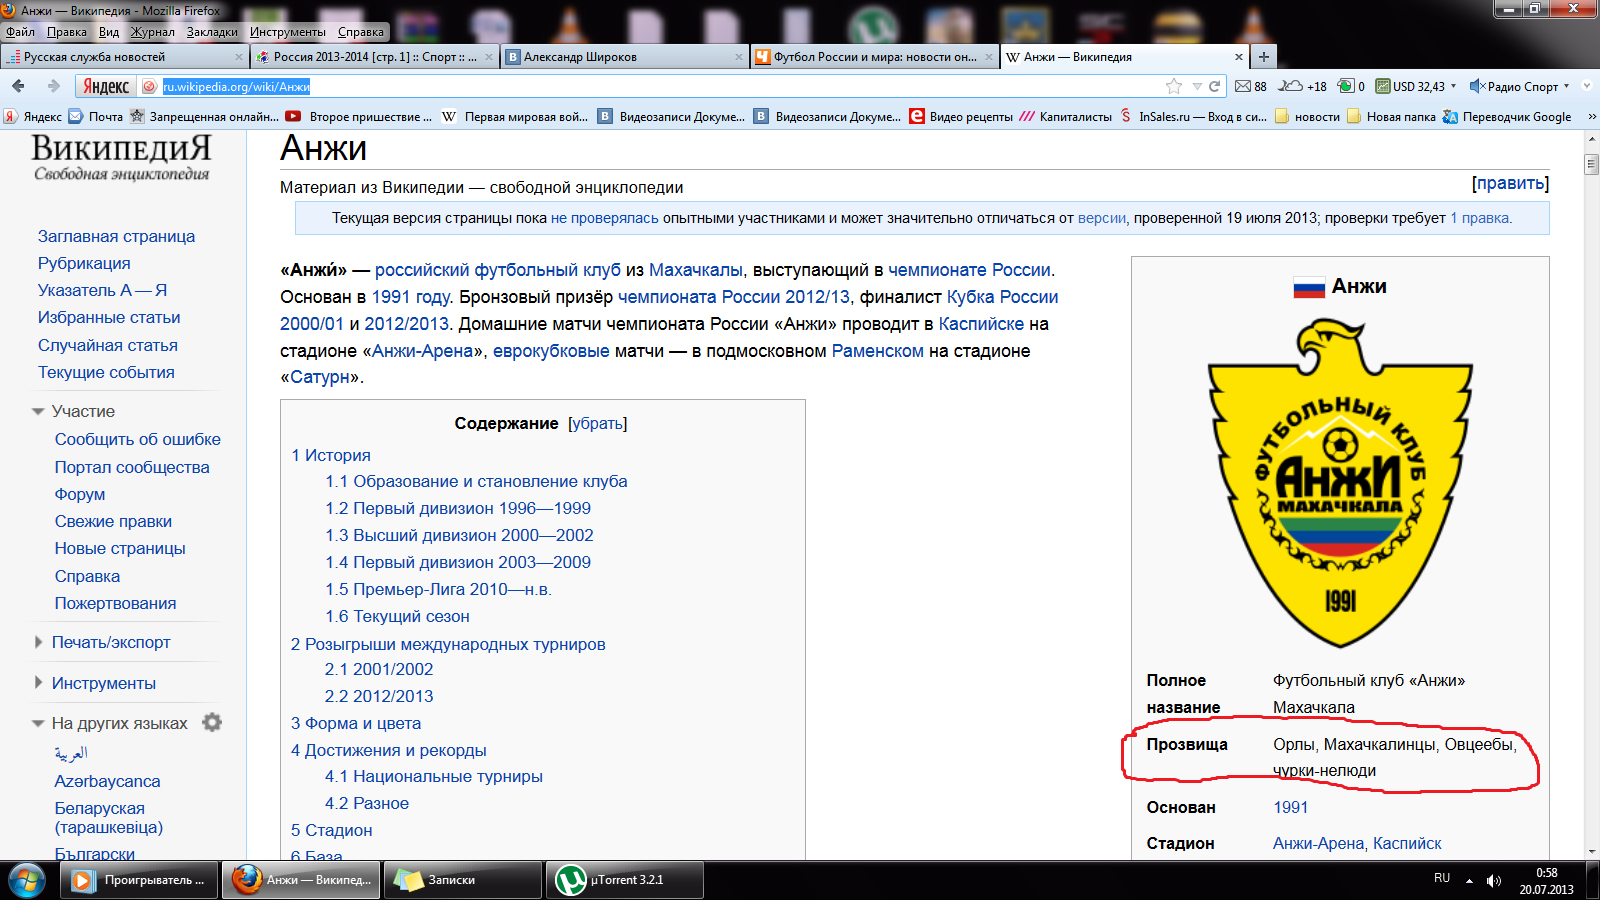Show more bookmarks with the » chevron
The width and height of the screenshot is (1600, 900).
pos(1592,117)
